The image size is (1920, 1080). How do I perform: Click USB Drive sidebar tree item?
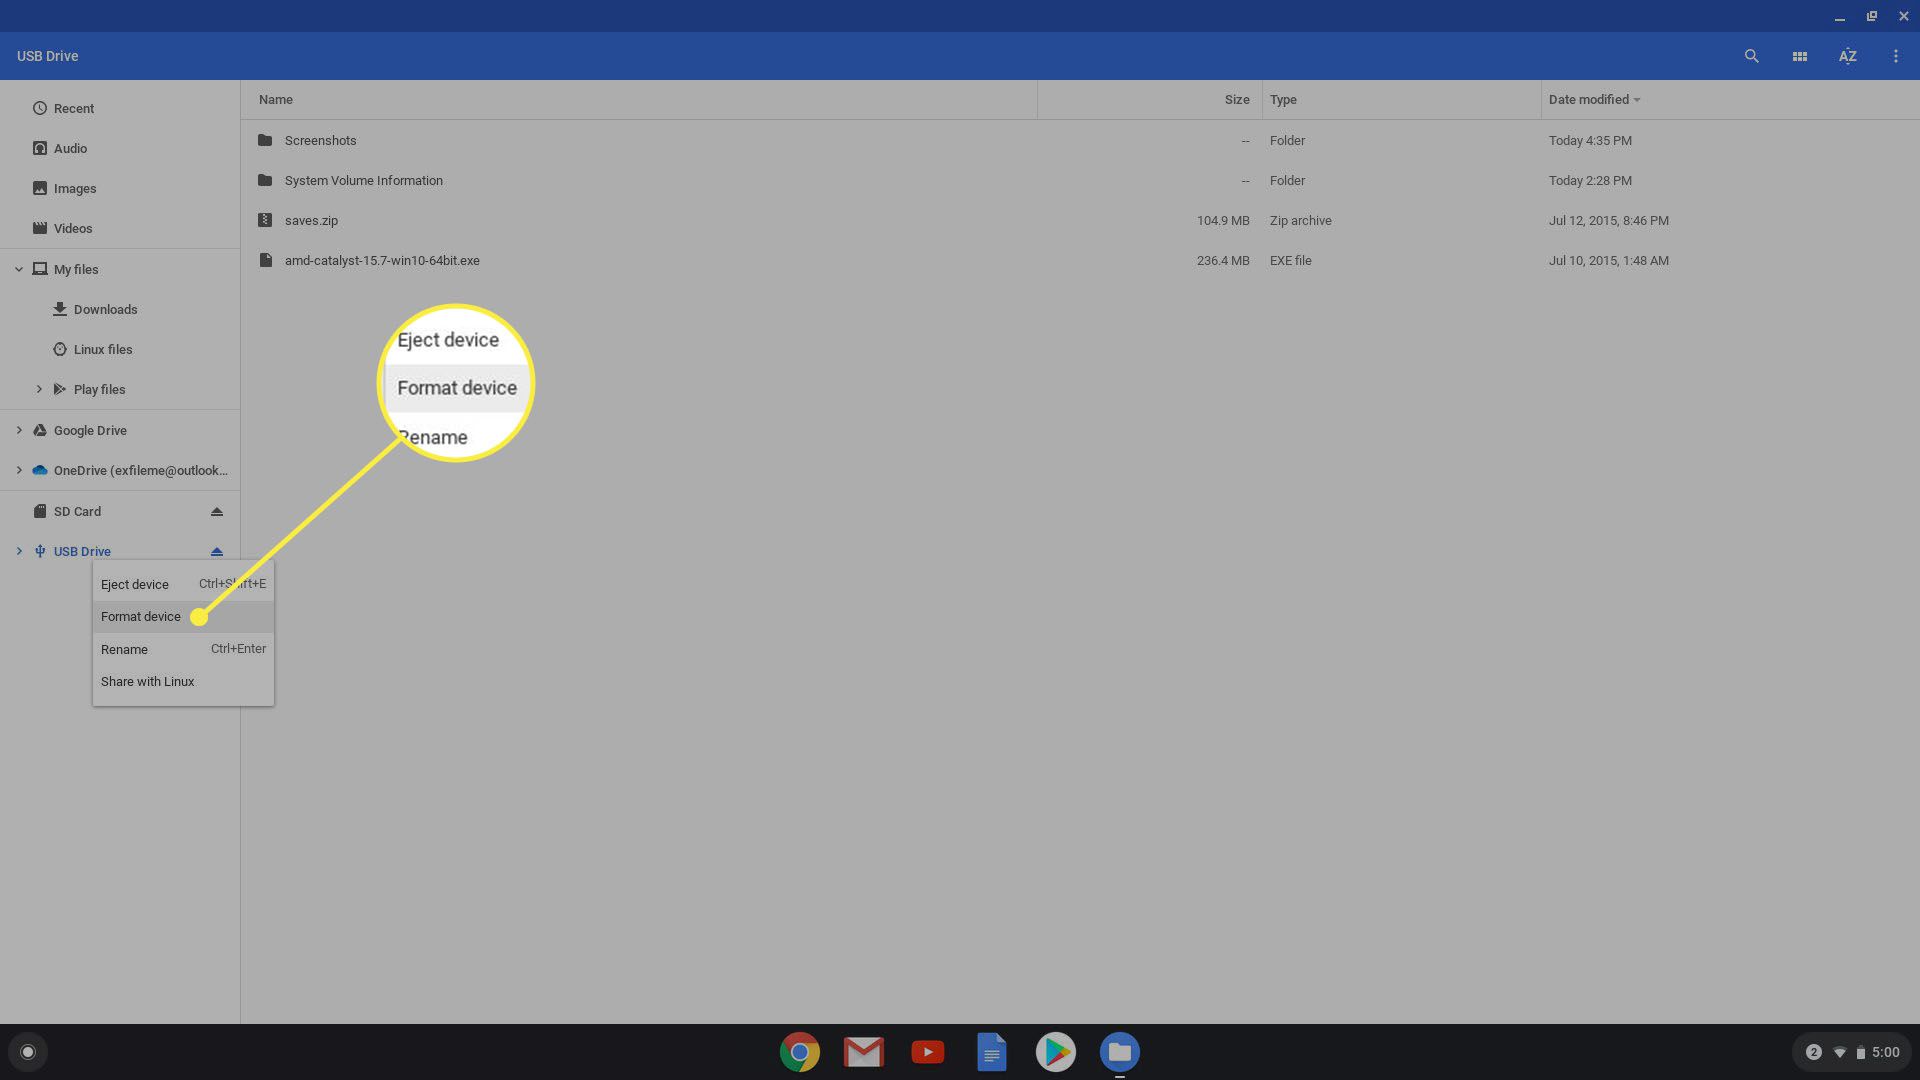(82, 551)
